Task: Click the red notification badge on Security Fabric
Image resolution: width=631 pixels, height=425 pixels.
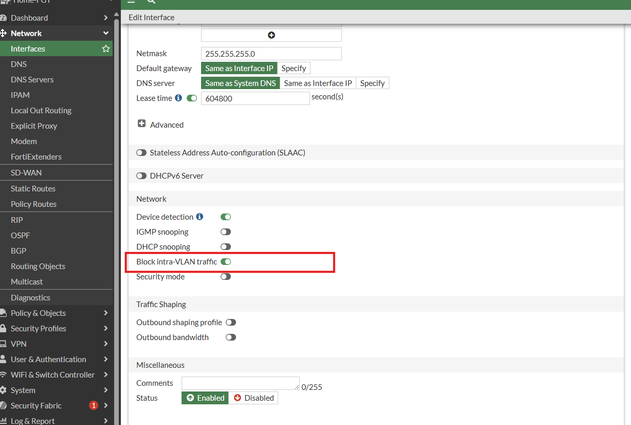Action: pyautogui.click(x=93, y=405)
